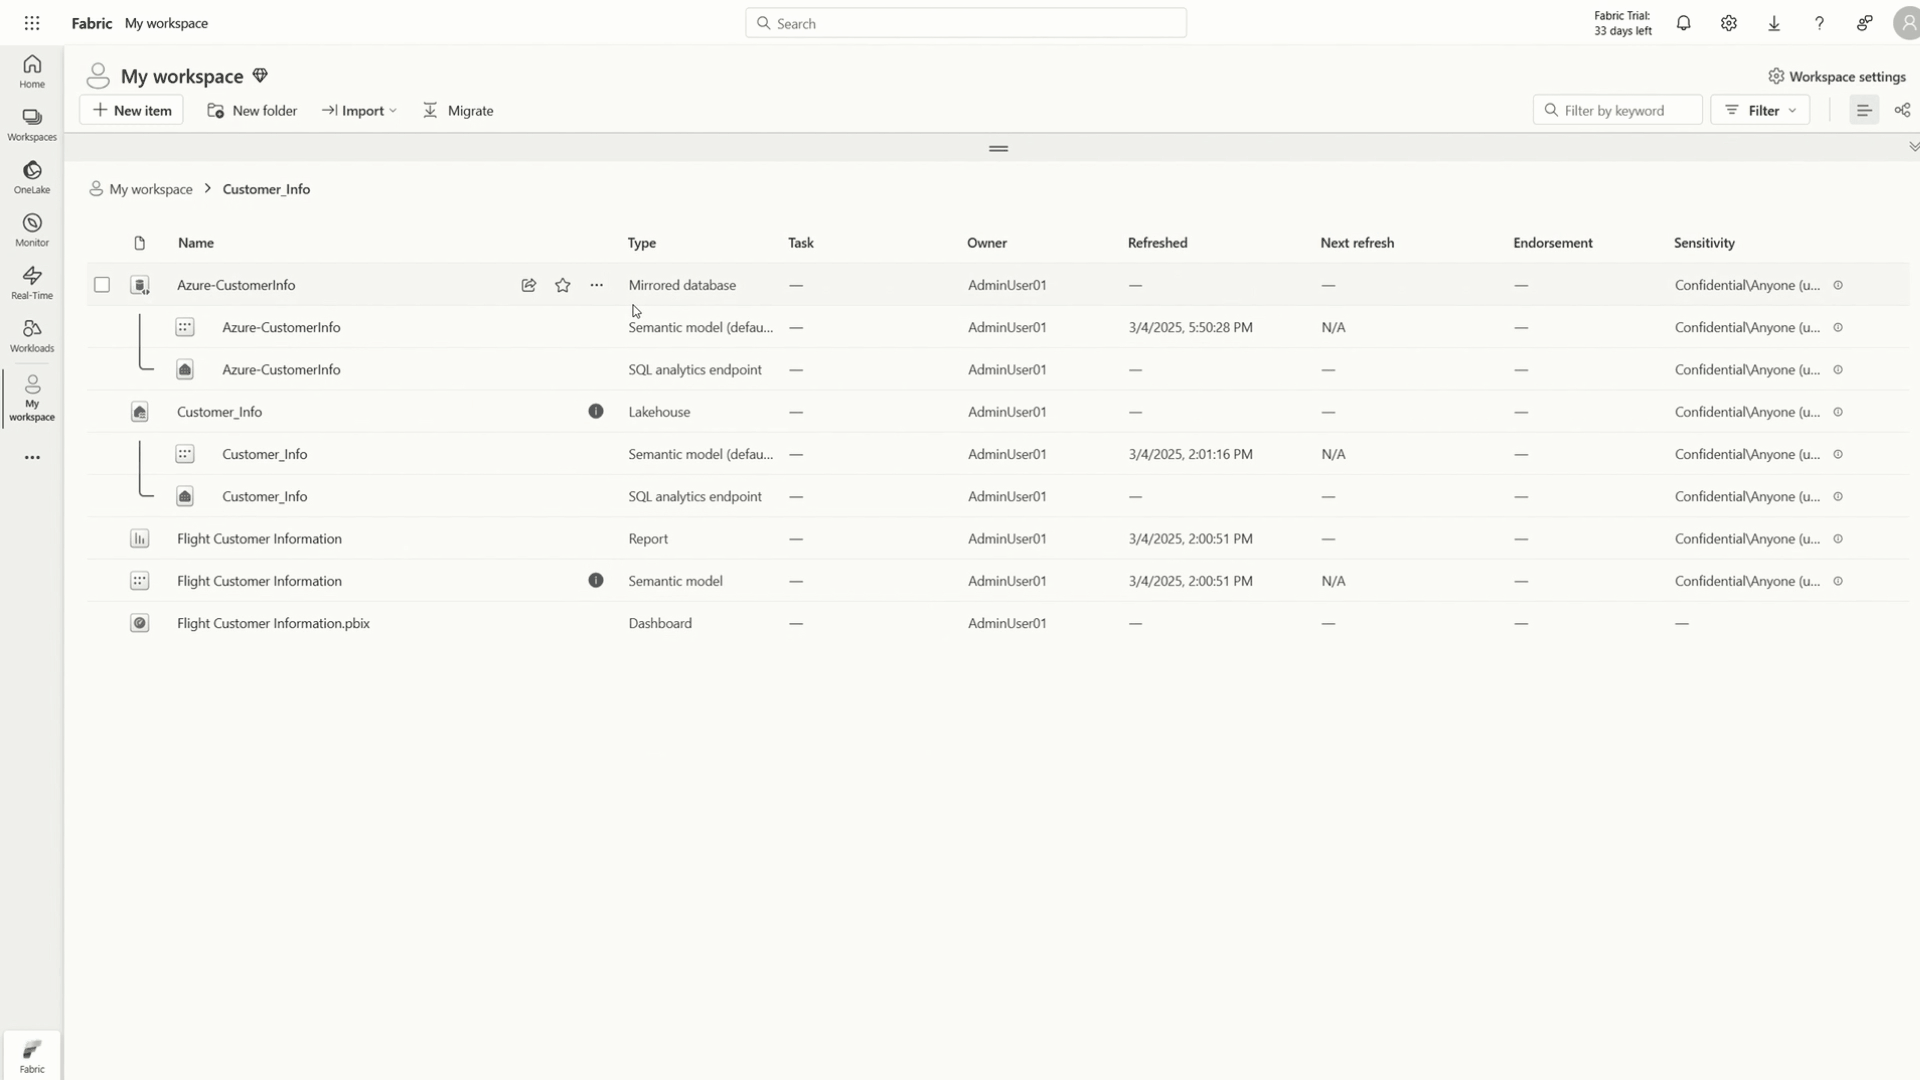Switch to lineage view icon
Screen dimensions: 1920x1080
1902,110
